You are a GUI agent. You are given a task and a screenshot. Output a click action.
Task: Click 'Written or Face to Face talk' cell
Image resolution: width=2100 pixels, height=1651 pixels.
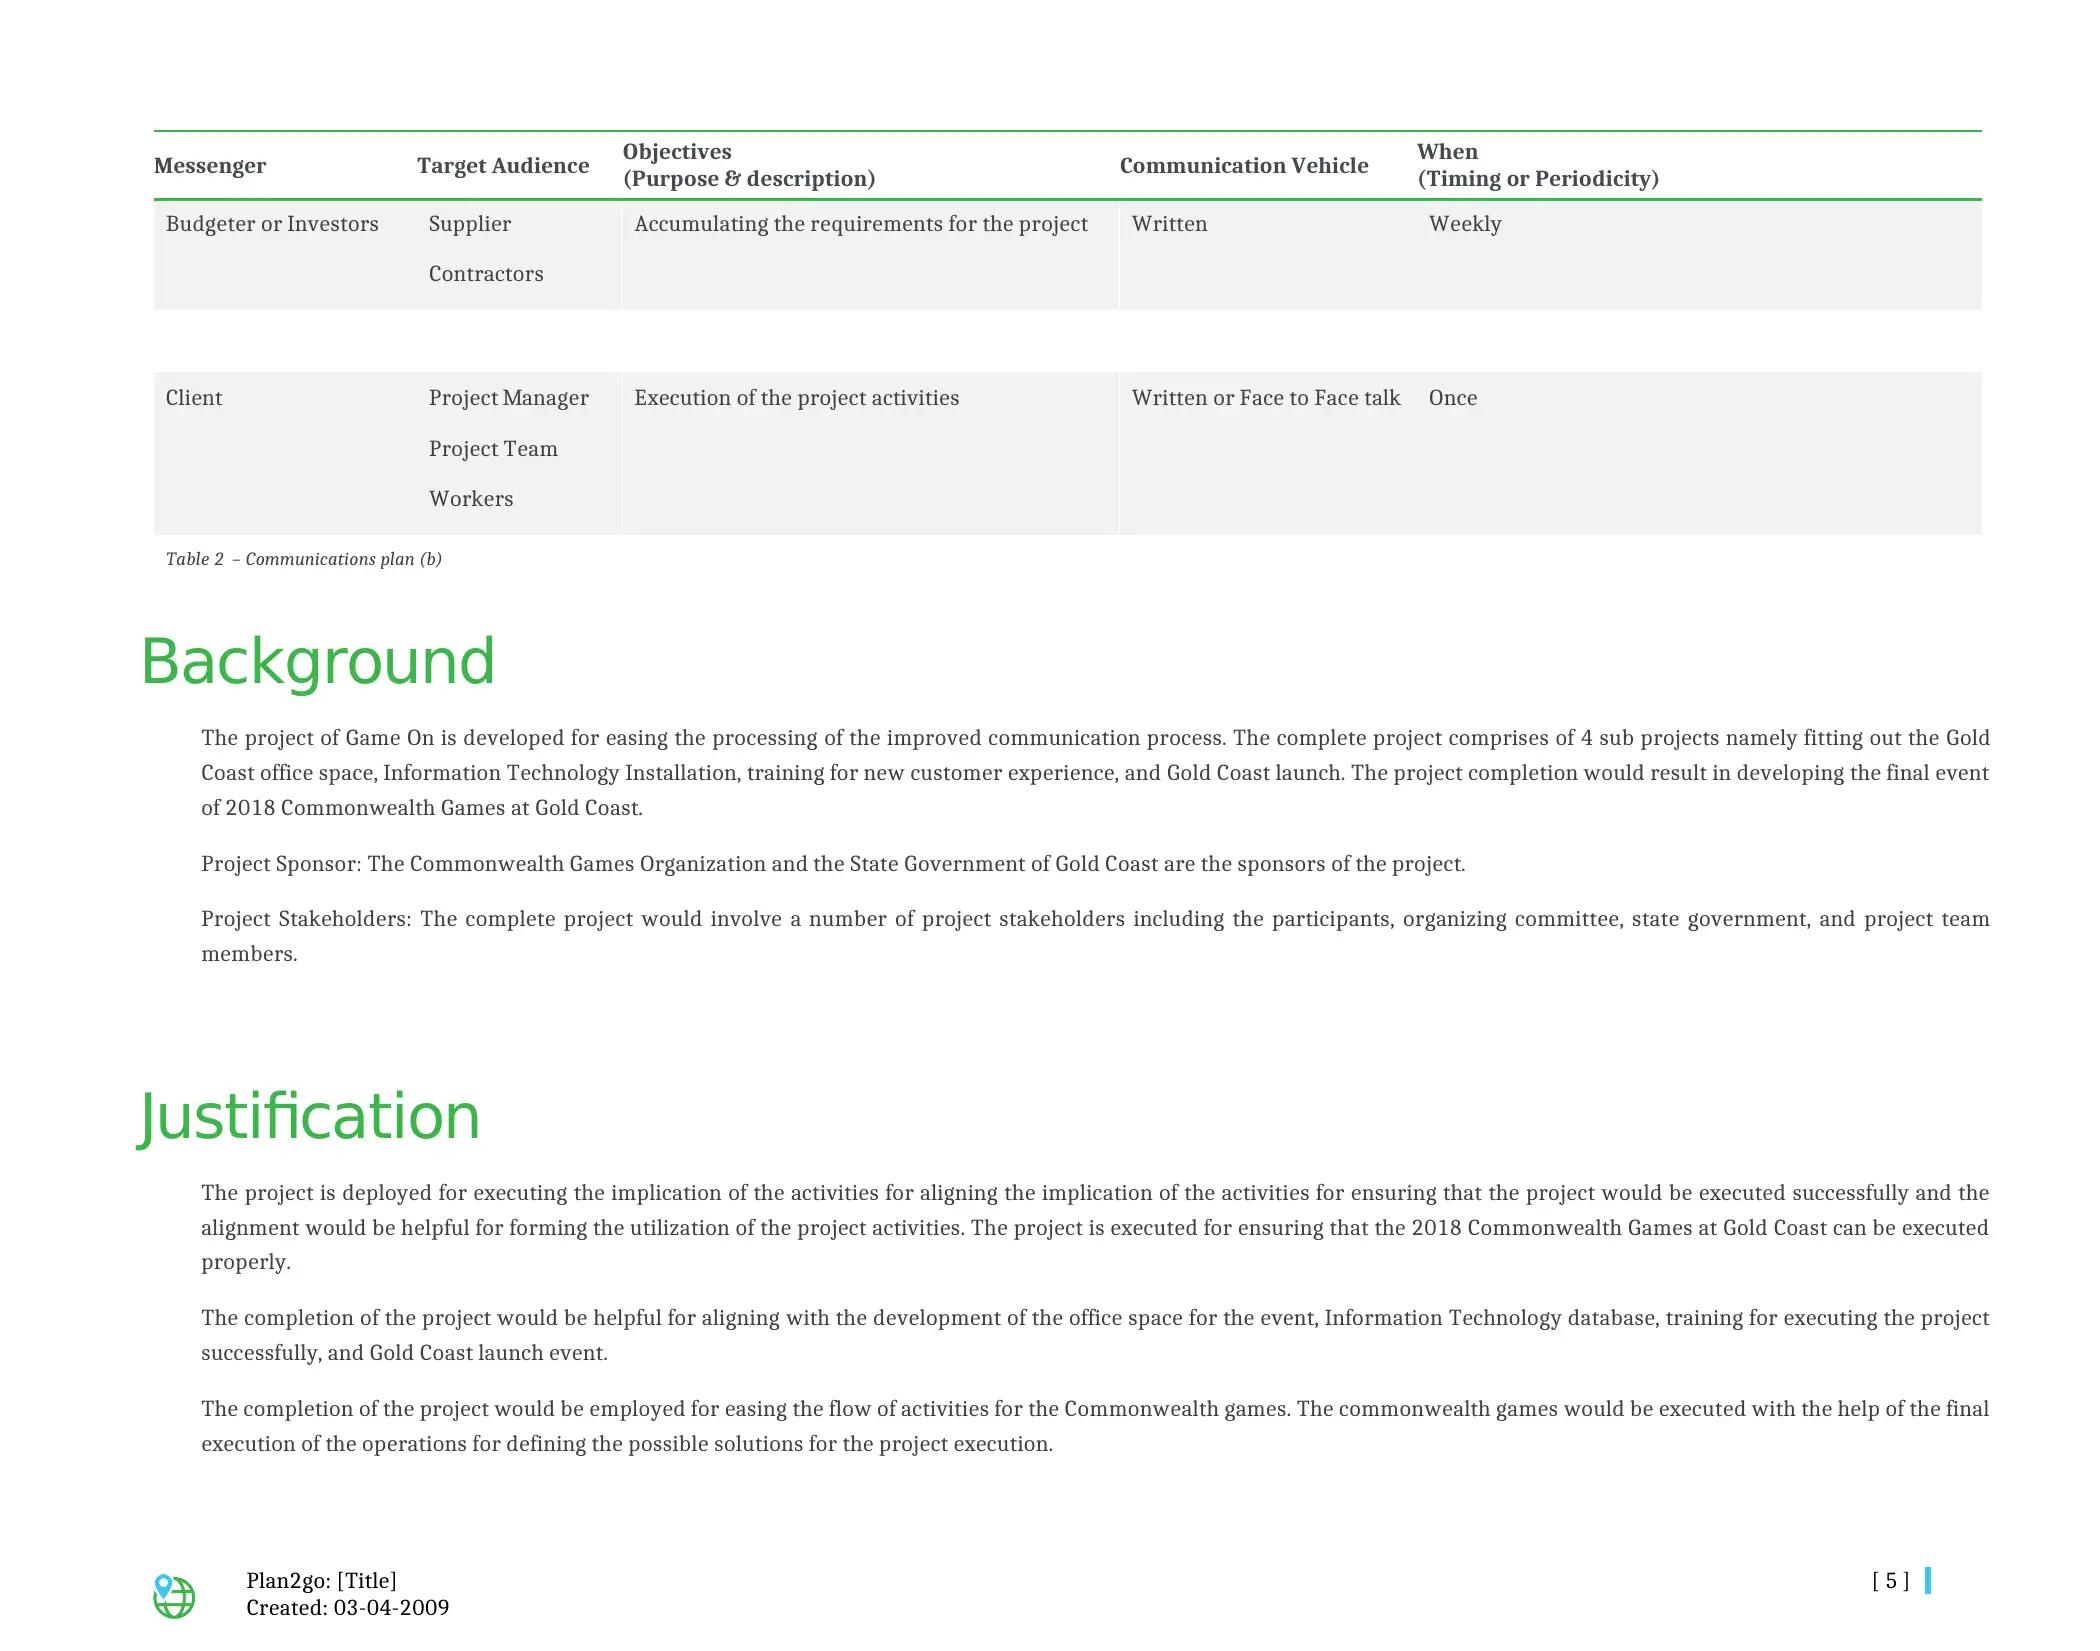(1266, 398)
